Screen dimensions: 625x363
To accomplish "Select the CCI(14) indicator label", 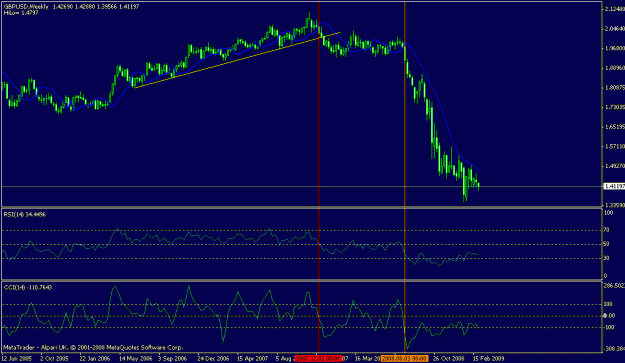I will [x=28, y=287].
